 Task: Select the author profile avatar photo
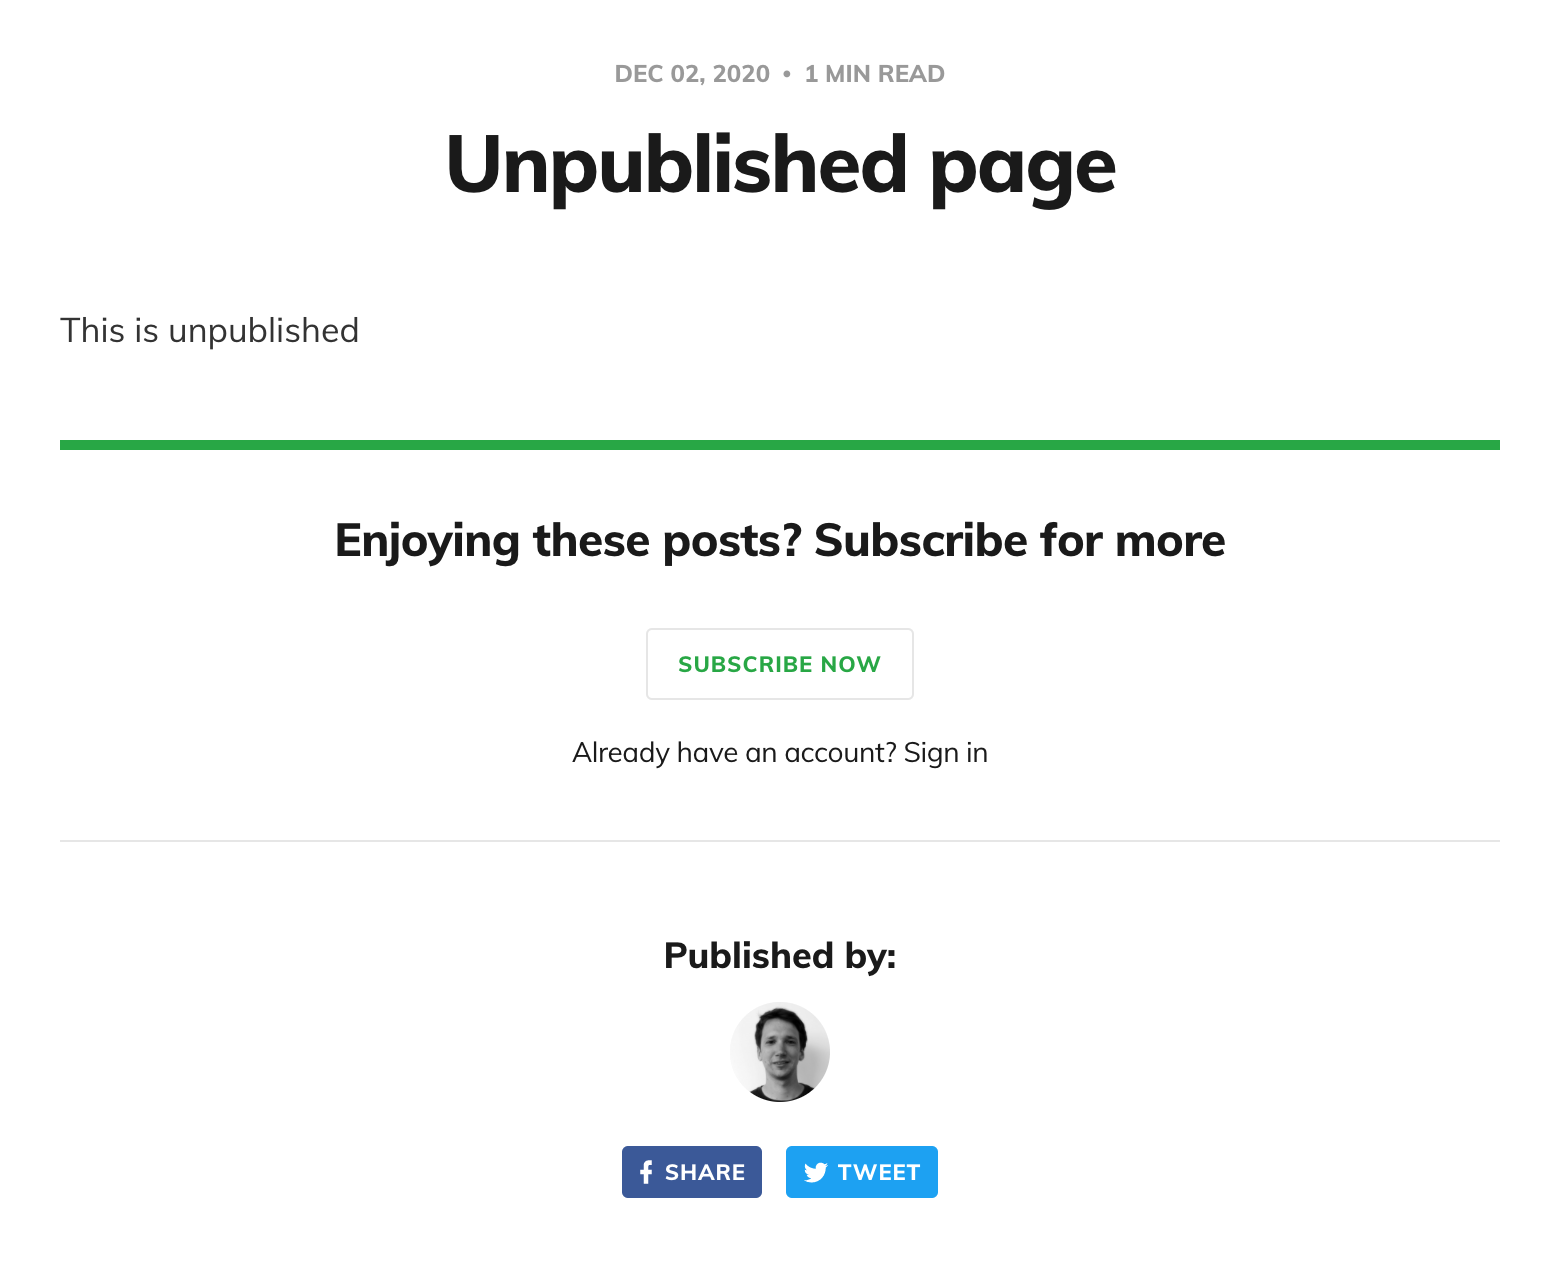(x=780, y=1051)
